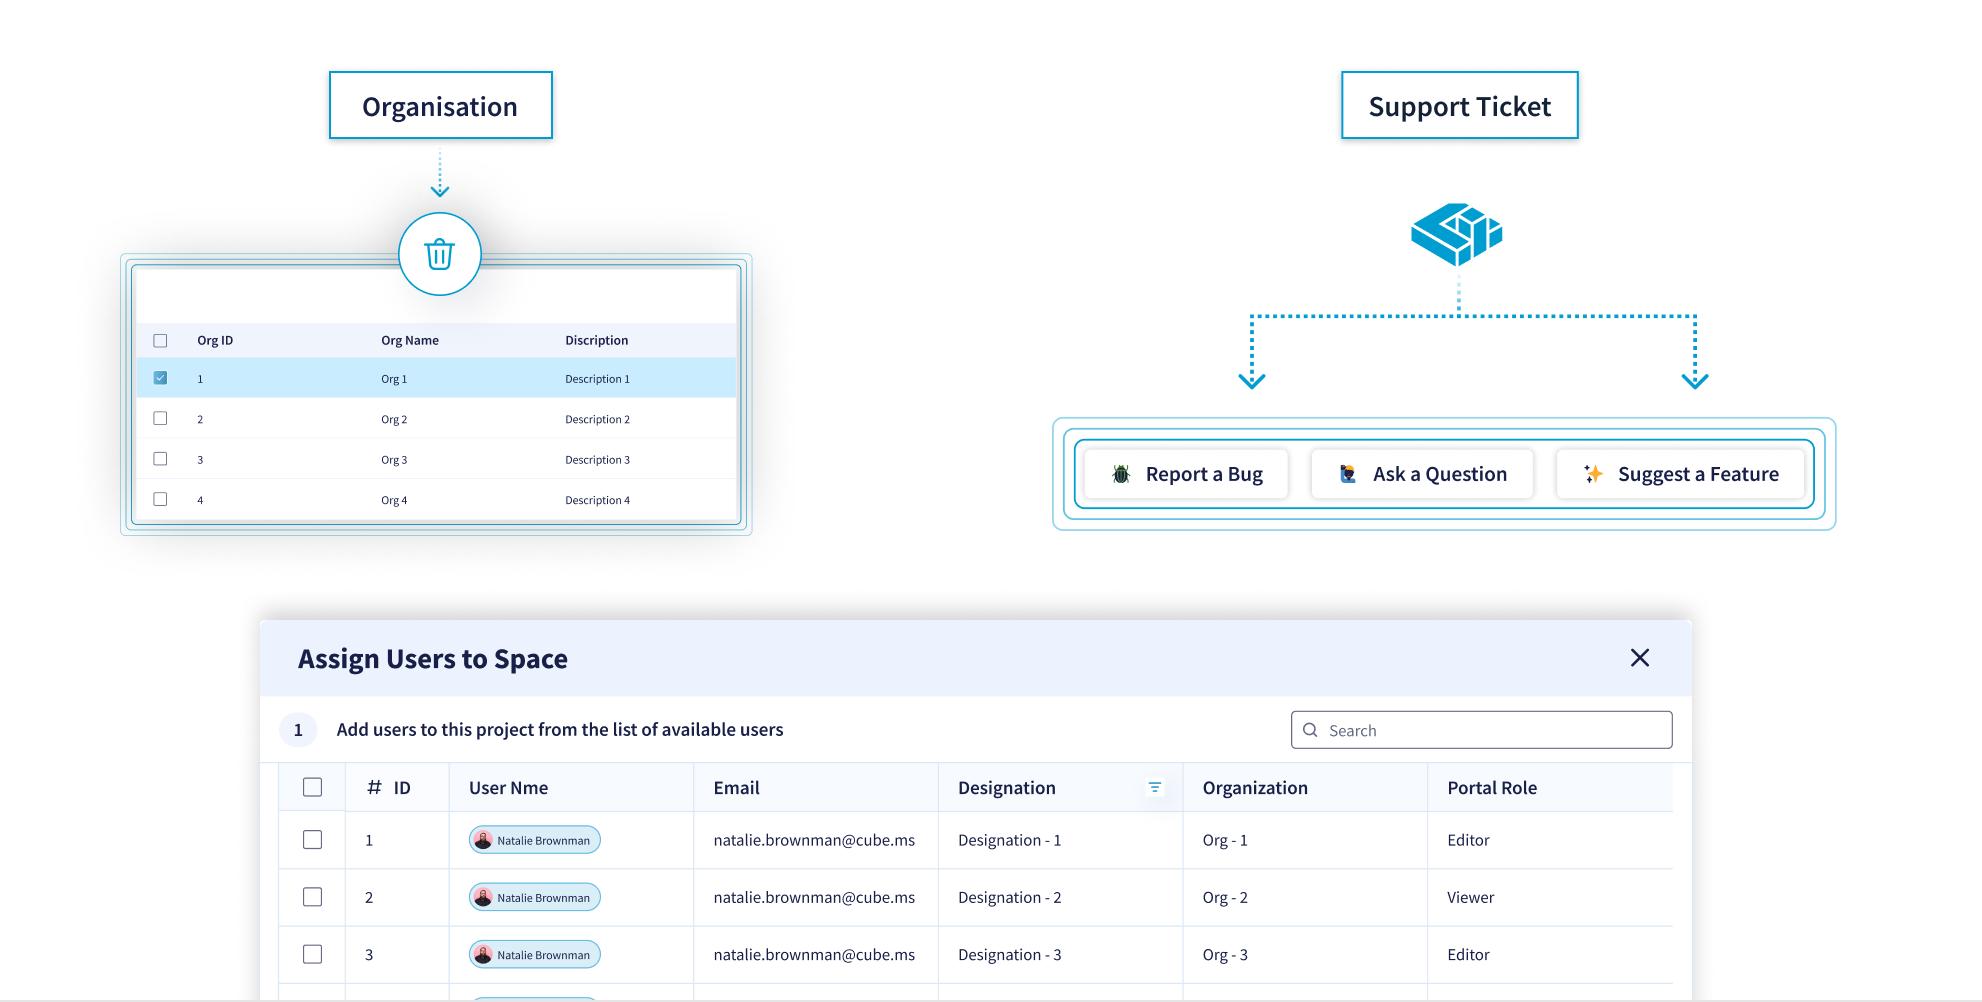Click the Description 3 cell

597,460
